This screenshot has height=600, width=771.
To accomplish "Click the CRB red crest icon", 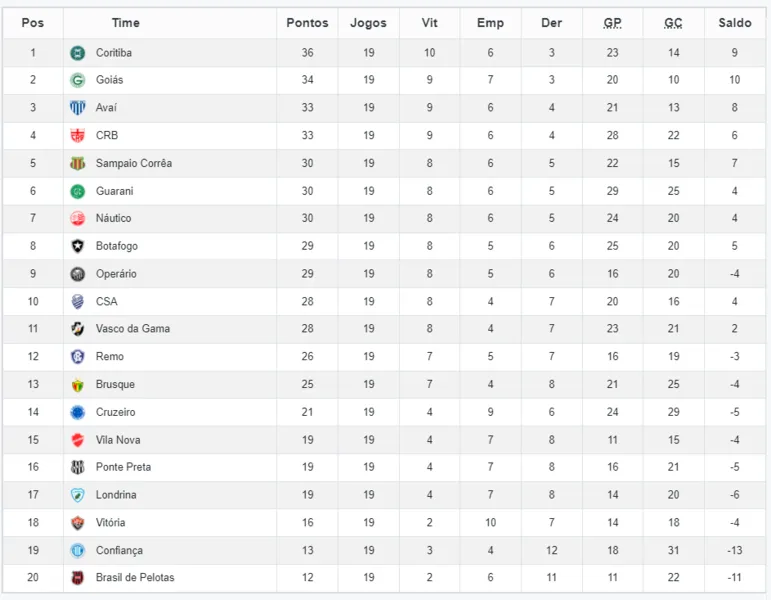I will tap(78, 135).
